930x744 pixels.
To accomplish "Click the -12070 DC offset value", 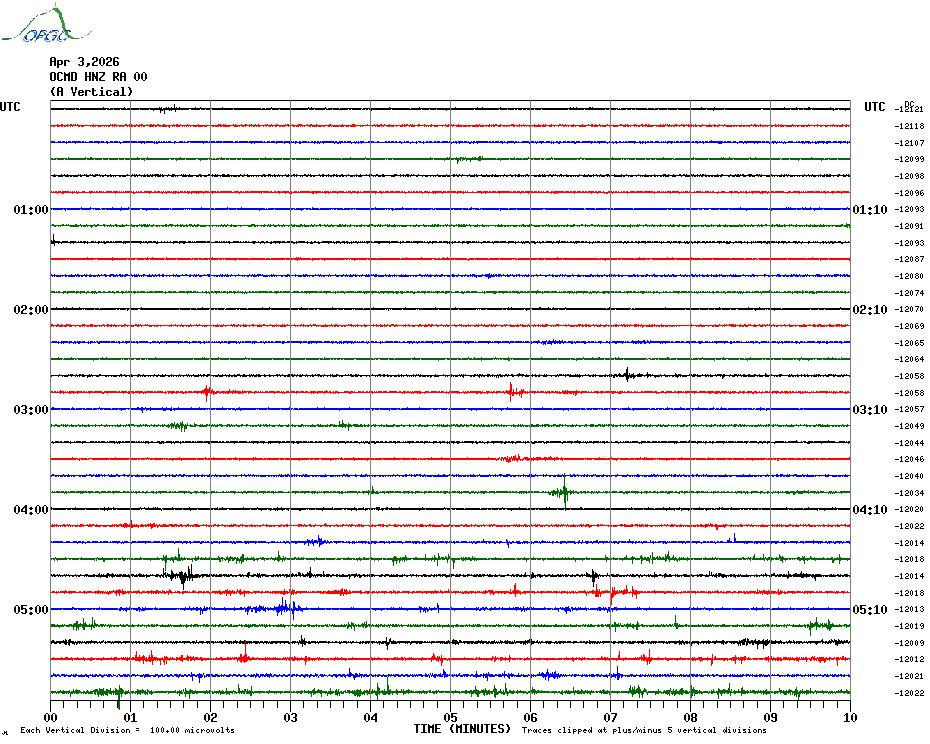I will point(910,310).
